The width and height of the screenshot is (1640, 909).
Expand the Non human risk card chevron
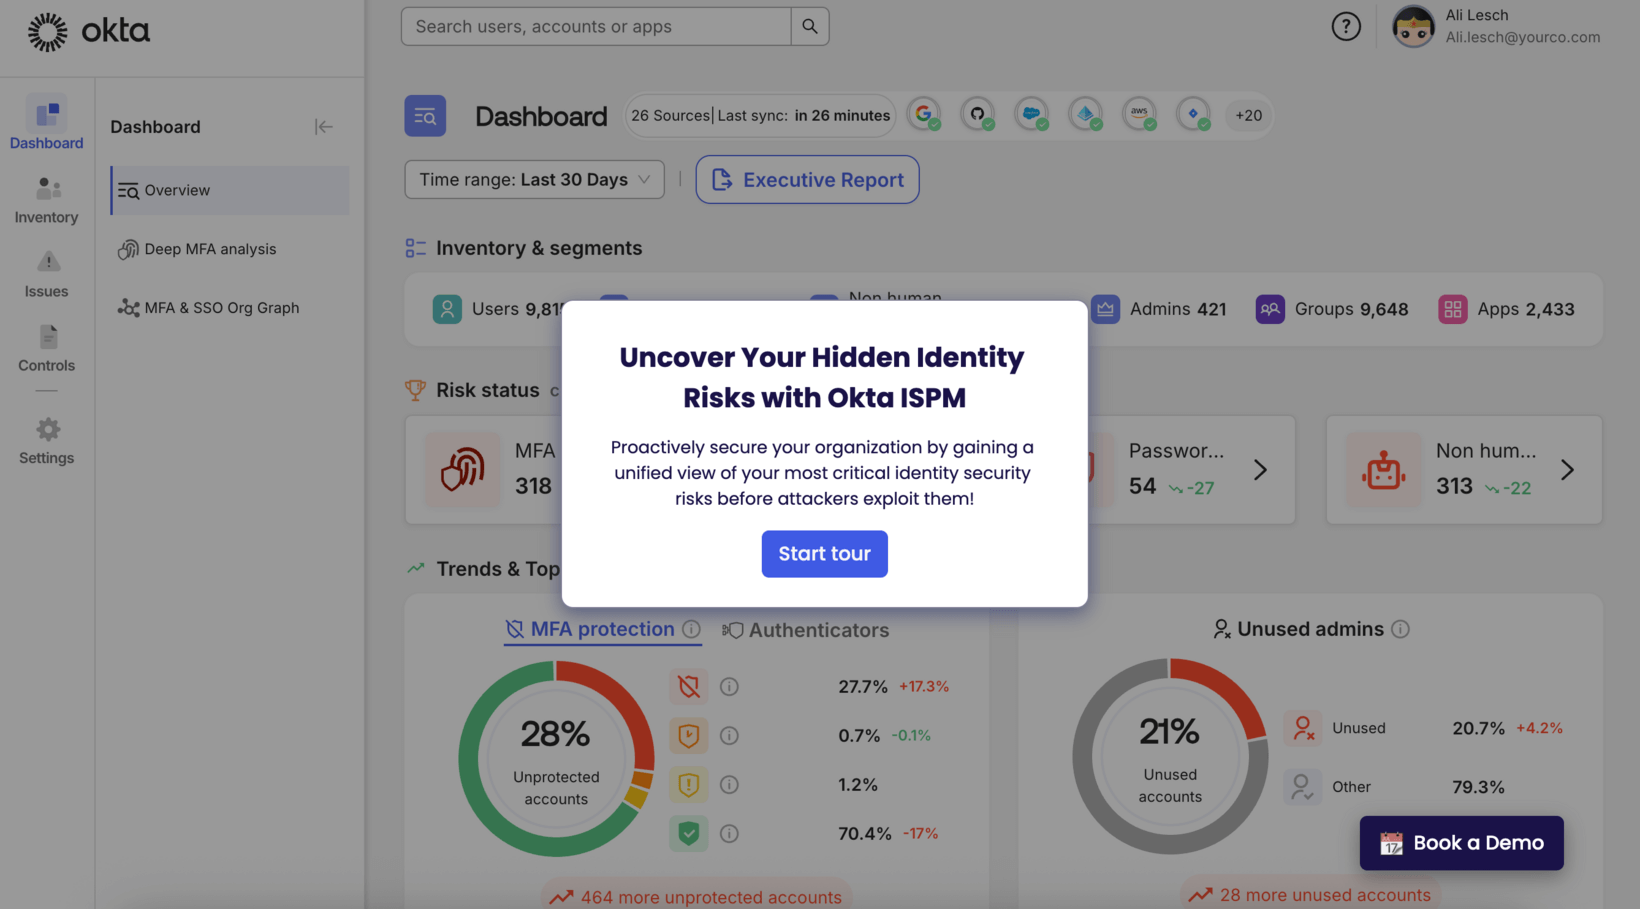tap(1567, 470)
